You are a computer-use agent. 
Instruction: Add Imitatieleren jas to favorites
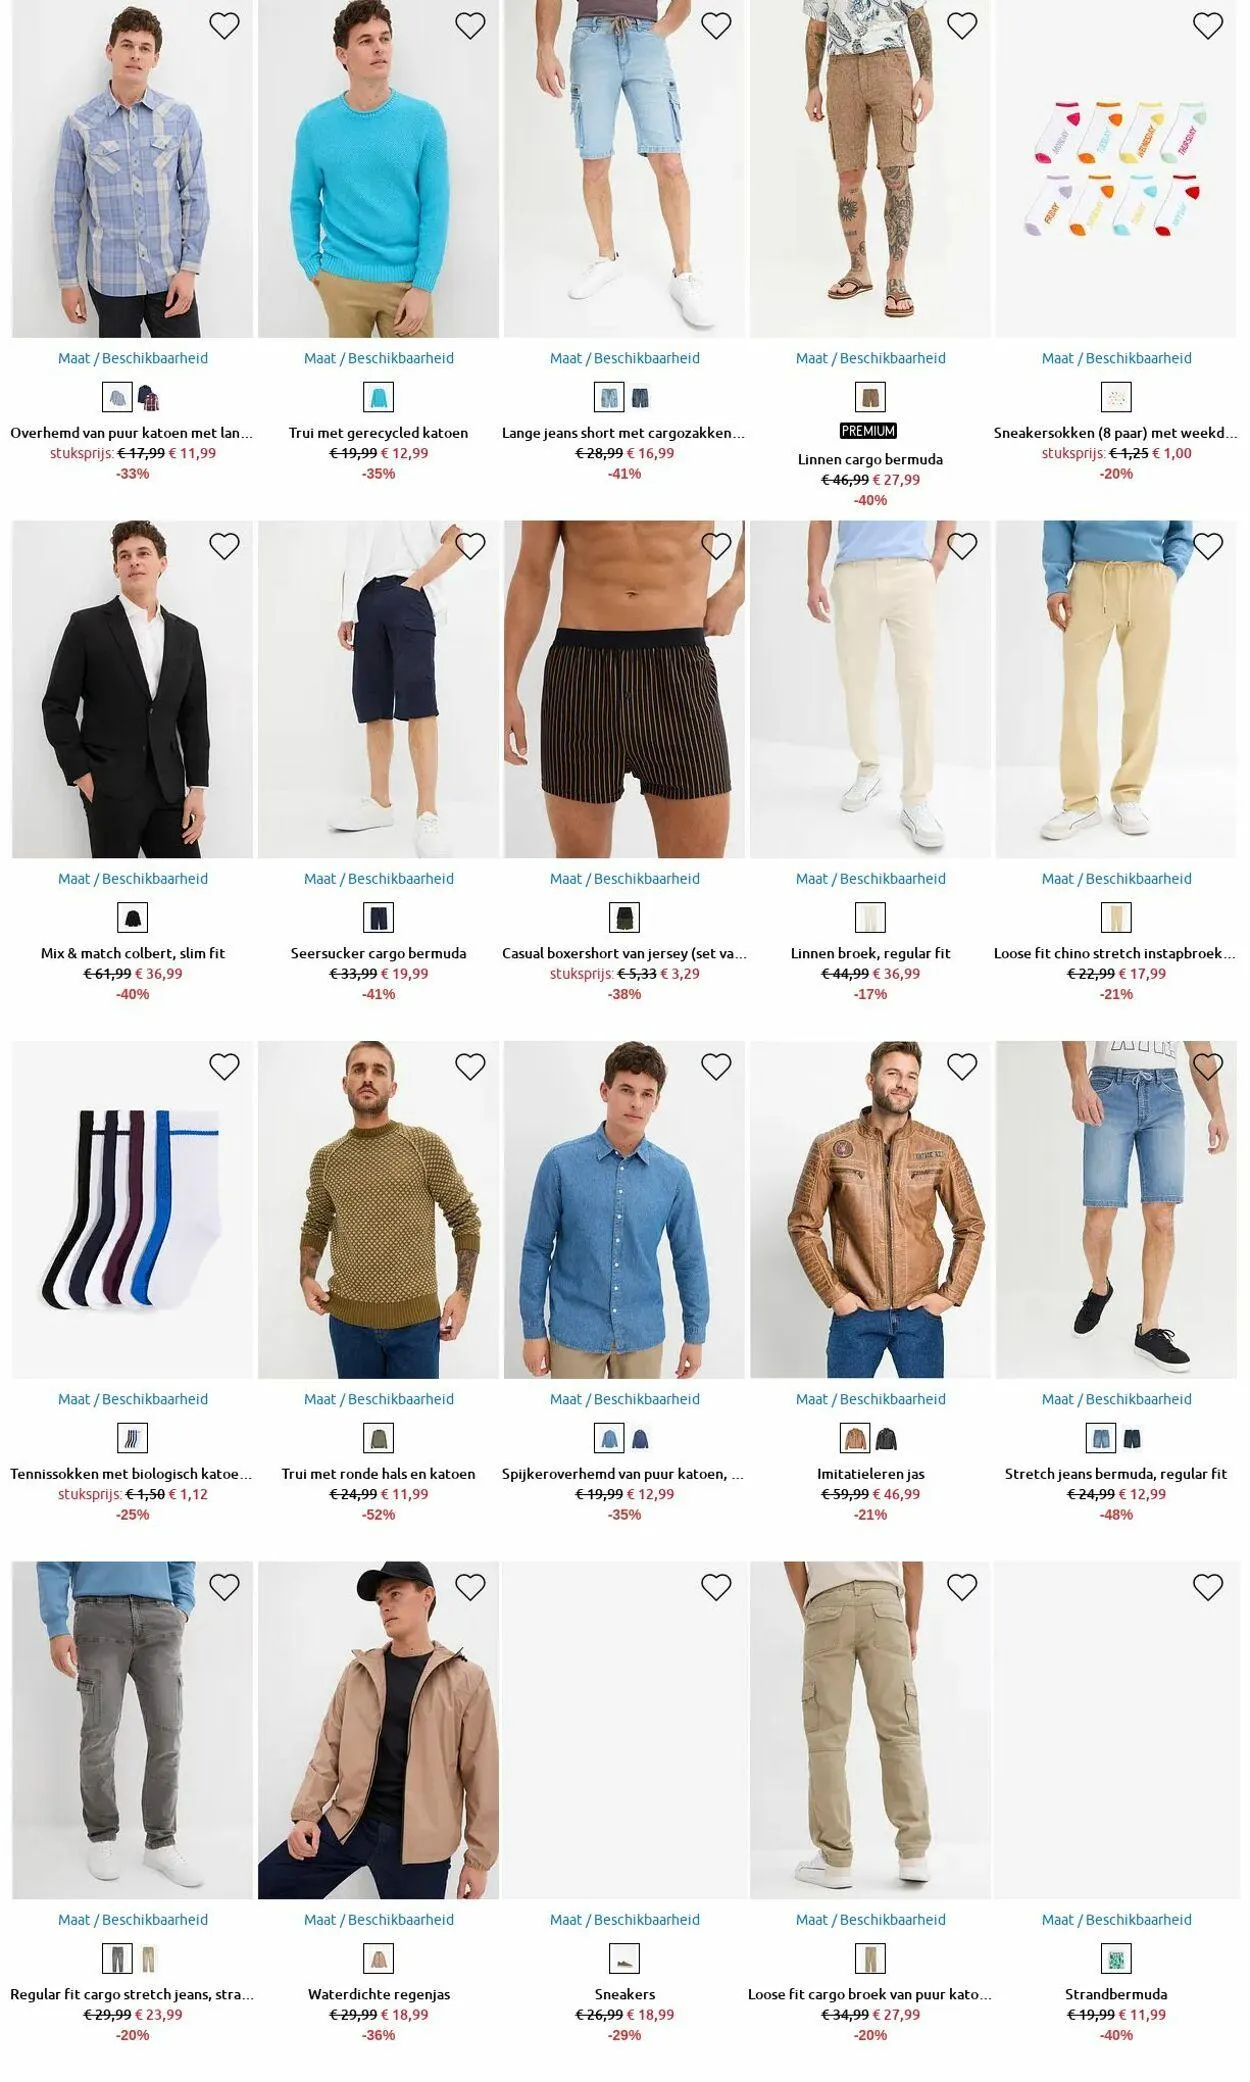[962, 1067]
